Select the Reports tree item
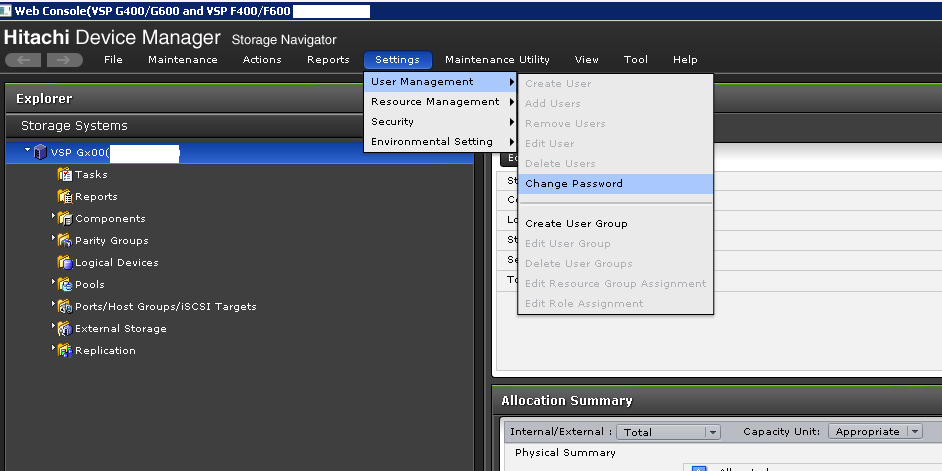942x471 pixels. pos(96,196)
